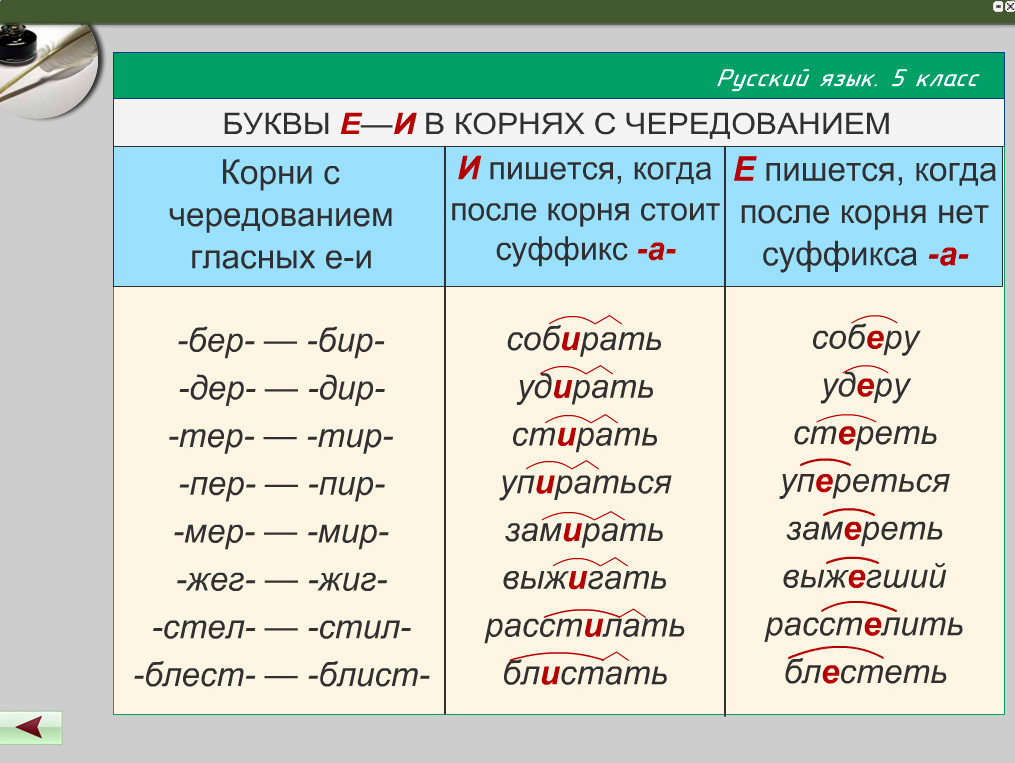Click the 'И пишется, когда' column header
Image resolution: width=1015 pixels, height=763 pixels.
[x=585, y=169]
